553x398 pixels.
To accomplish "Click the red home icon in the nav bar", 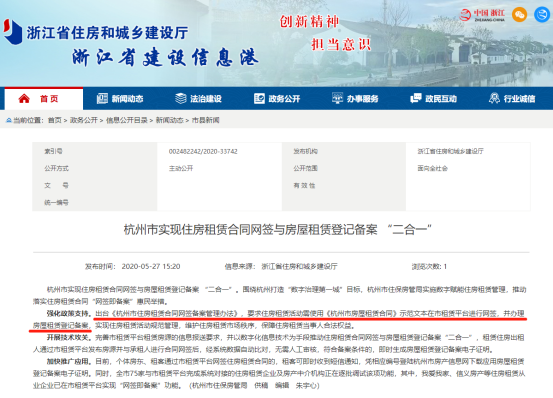I will coord(24,98).
